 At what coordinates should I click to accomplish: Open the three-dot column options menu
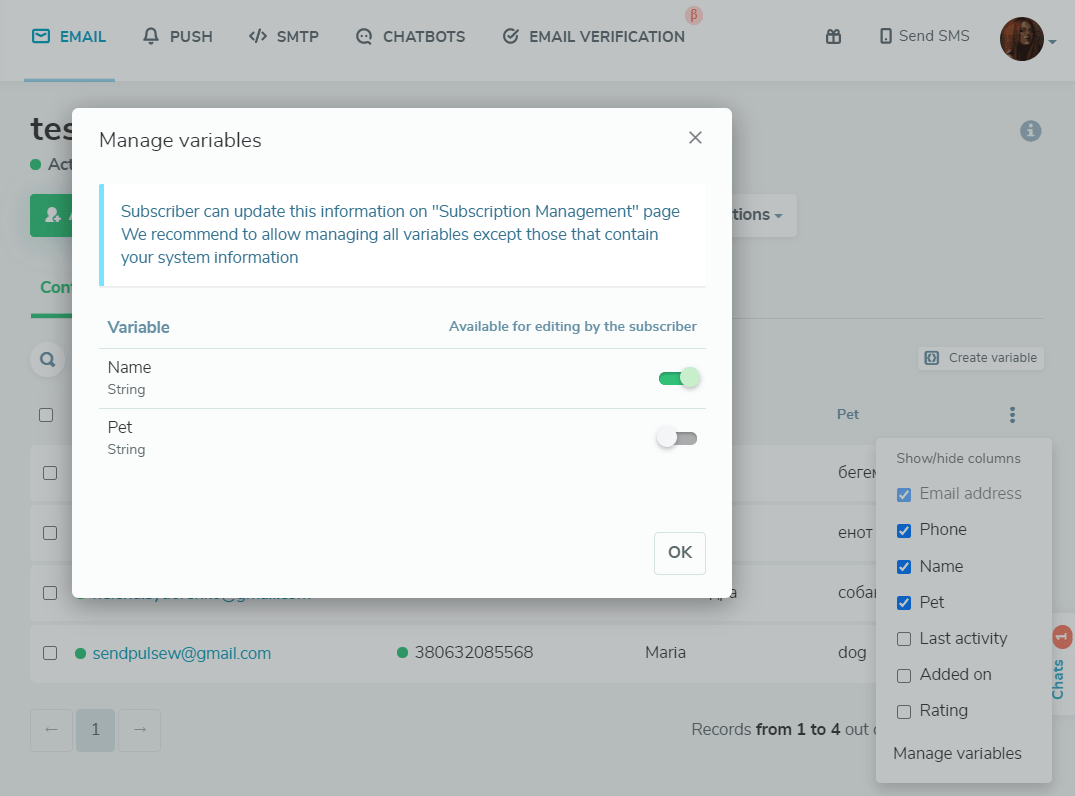1012,415
